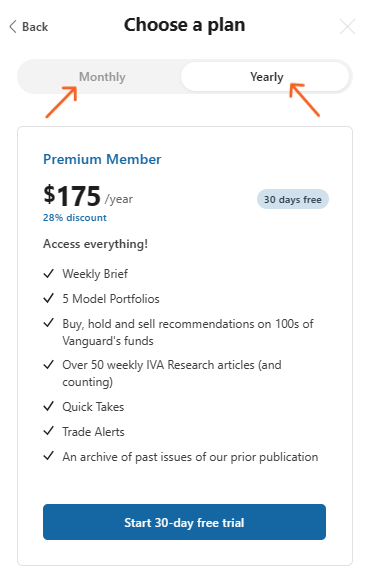Click the 28% discount link text

point(75,217)
